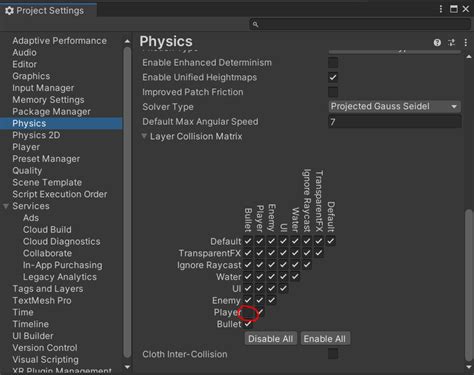The height and width of the screenshot is (375, 474).
Task: Collapse the Services tree section
Action: coord(6,206)
